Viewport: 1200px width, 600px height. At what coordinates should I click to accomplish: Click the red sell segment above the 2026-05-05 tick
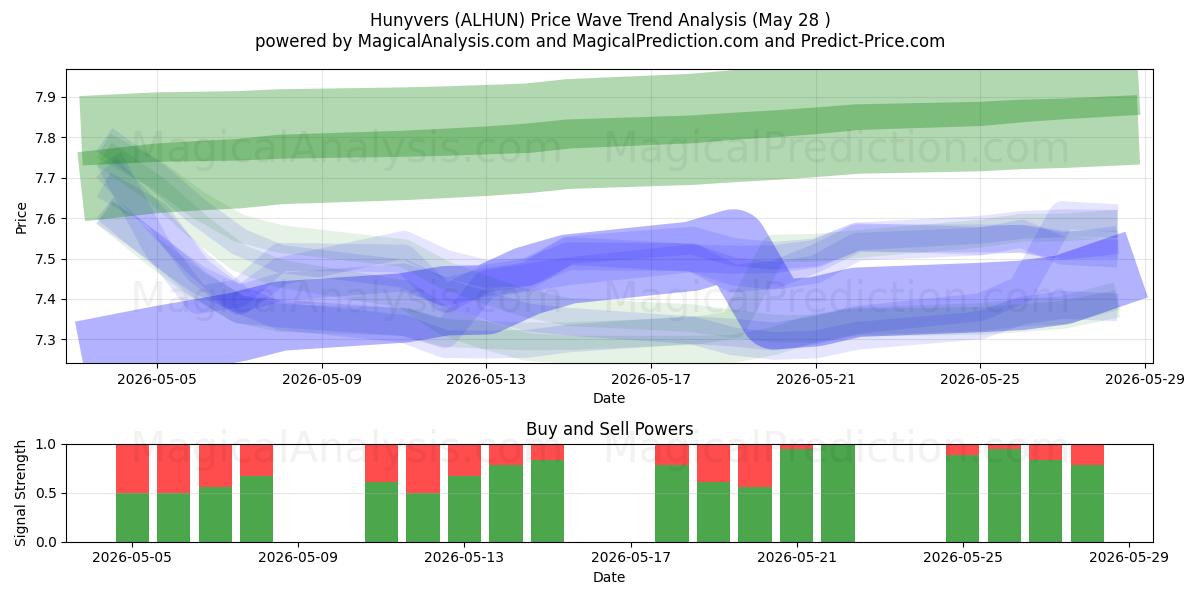(x=133, y=468)
